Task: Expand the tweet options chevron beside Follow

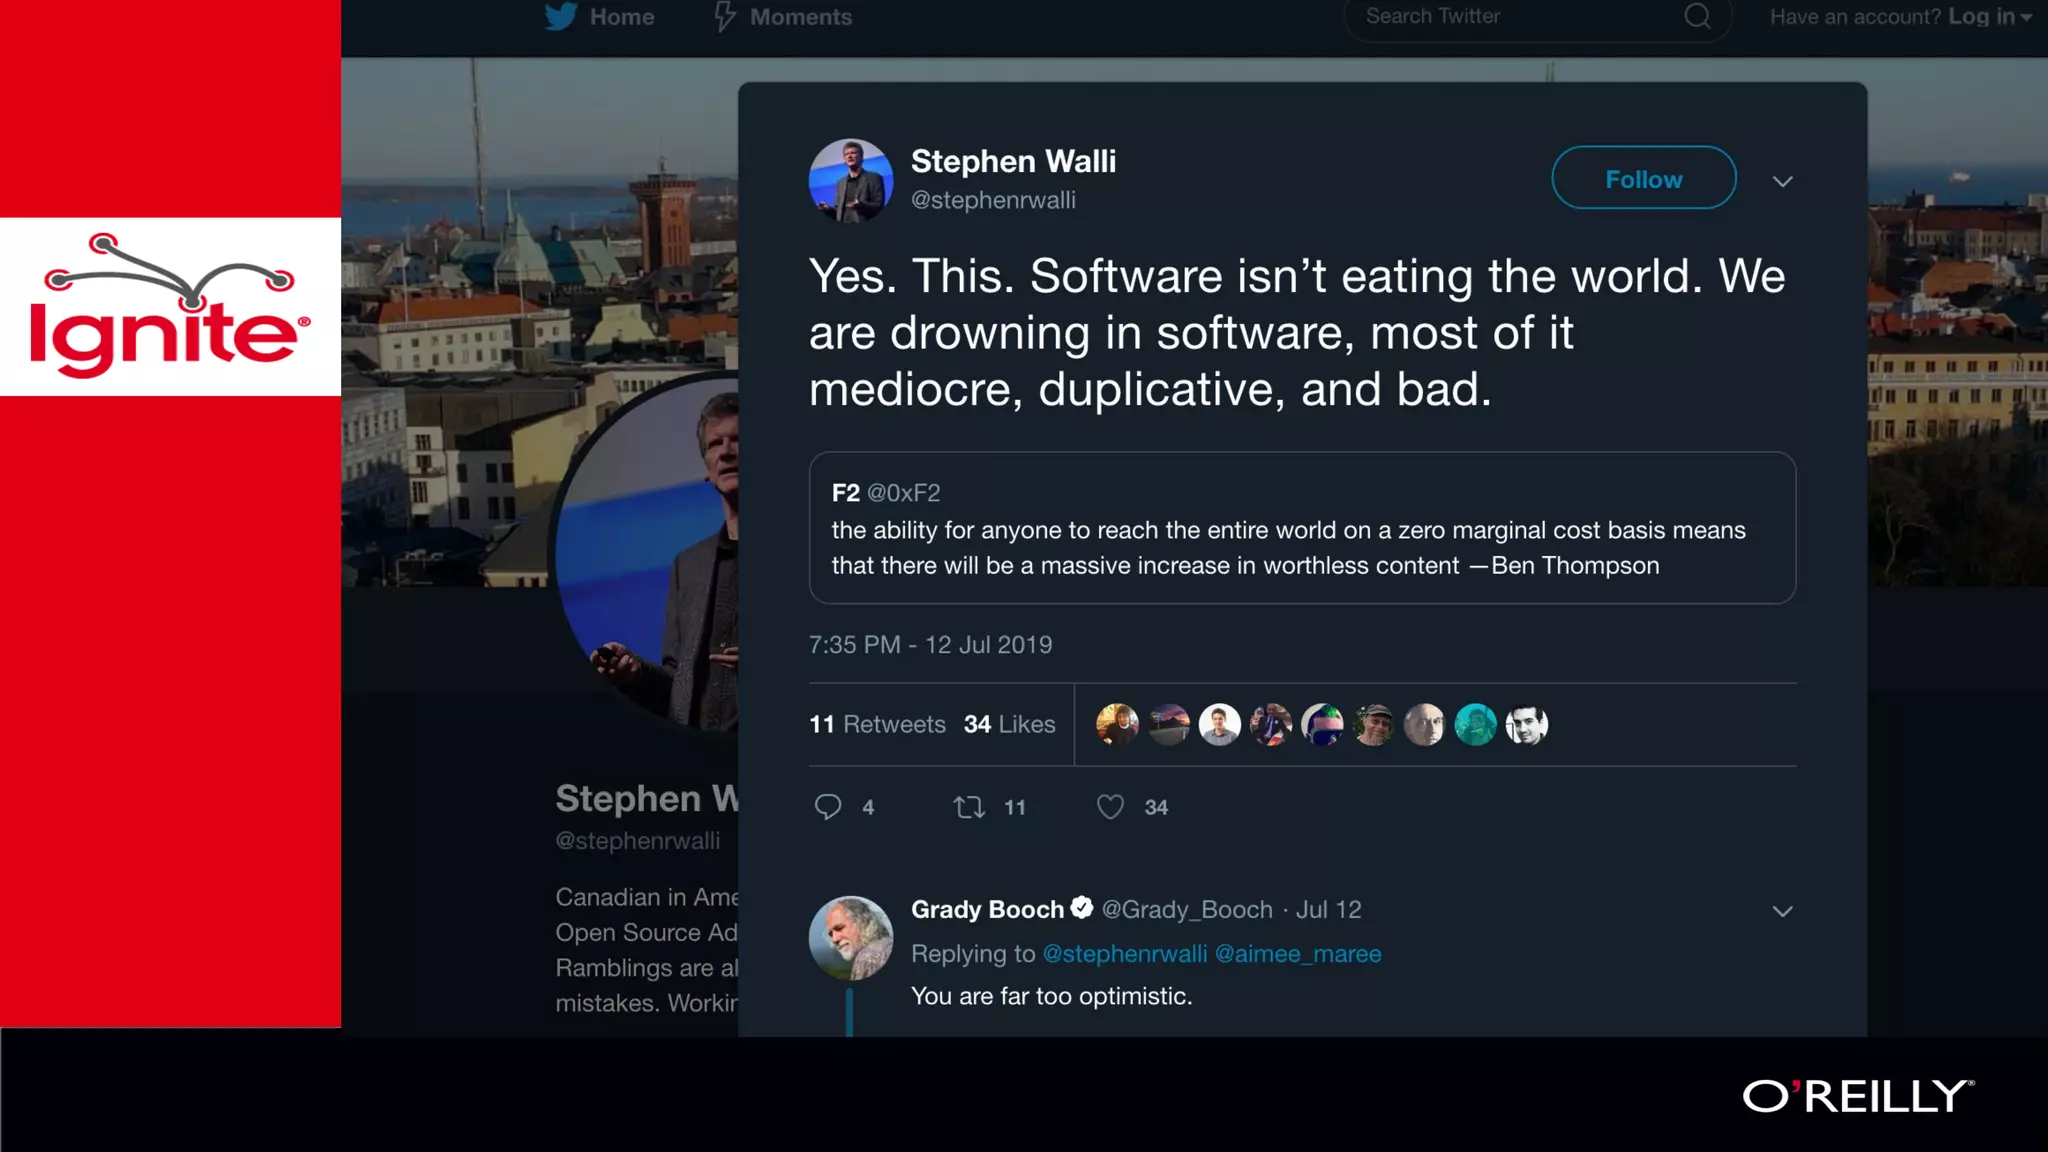Action: (x=1782, y=181)
